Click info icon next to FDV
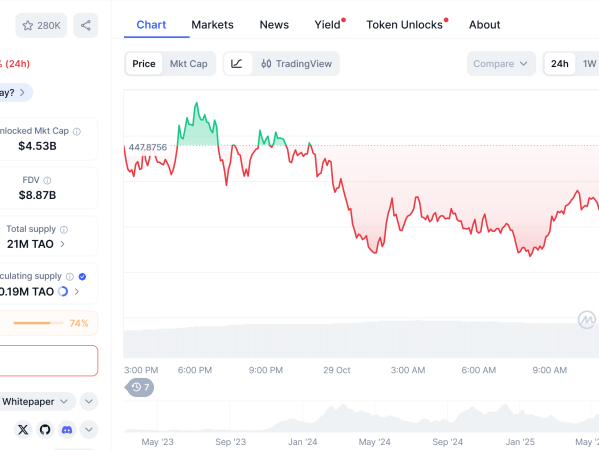 tap(47, 180)
